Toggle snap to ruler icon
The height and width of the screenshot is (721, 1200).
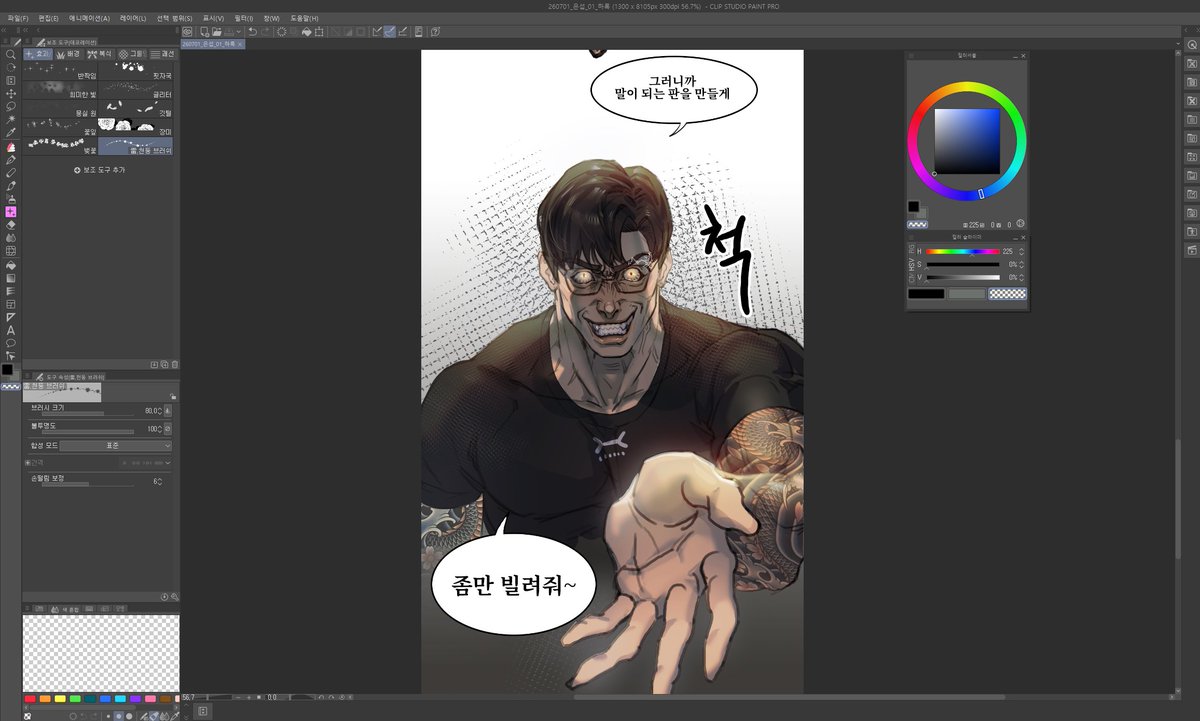pyautogui.click(x=377, y=32)
